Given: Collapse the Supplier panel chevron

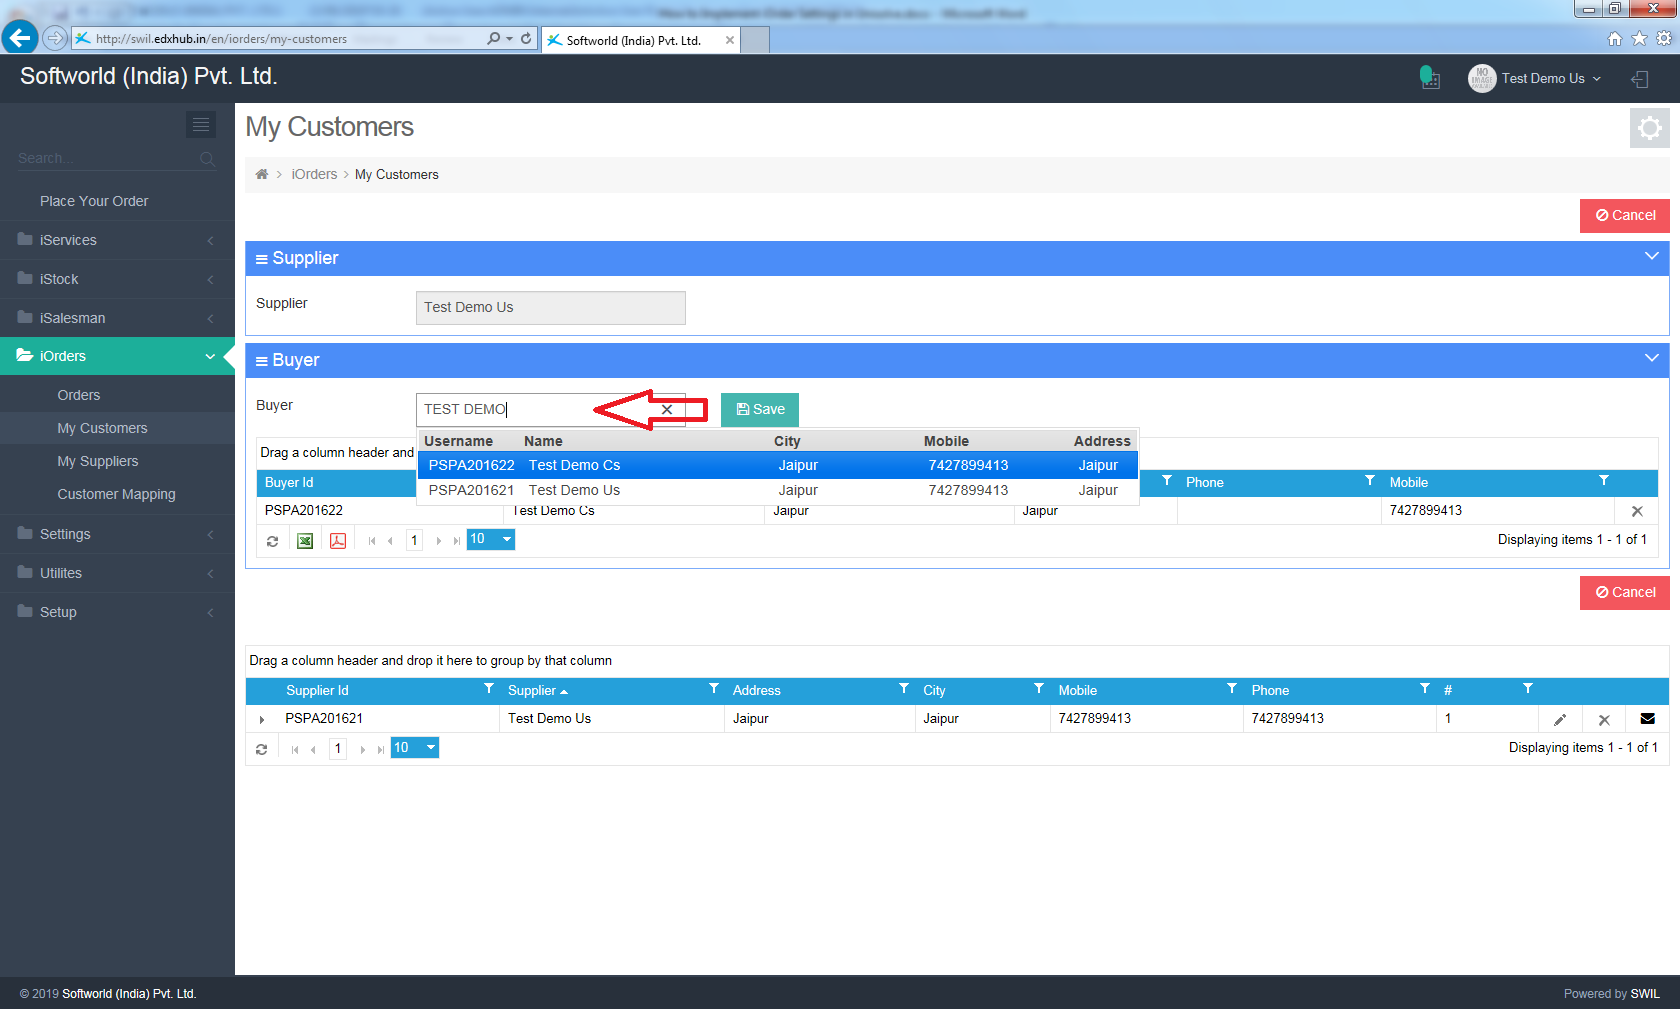Looking at the screenshot, I should tap(1651, 257).
